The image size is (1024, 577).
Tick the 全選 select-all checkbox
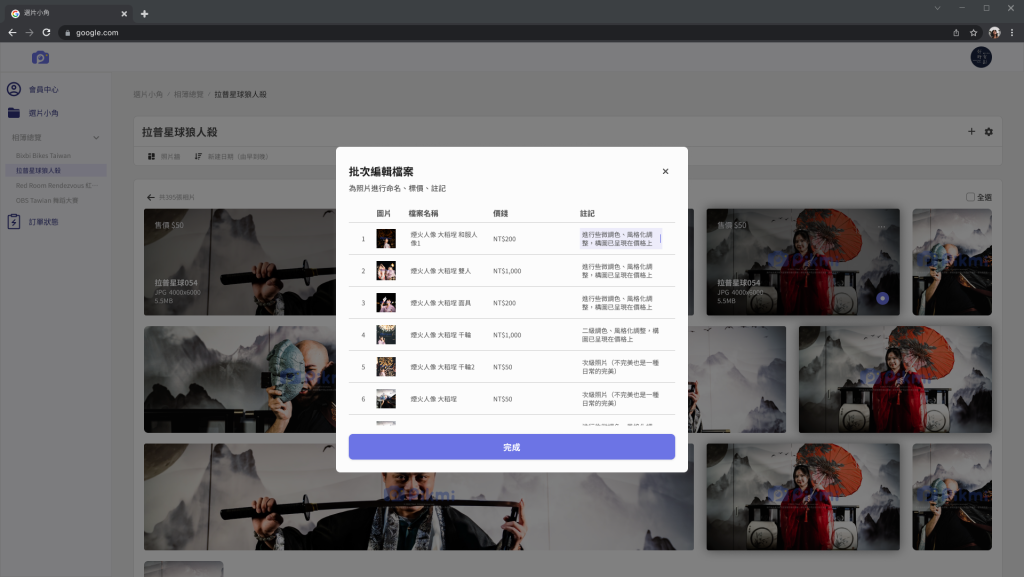coord(970,198)
